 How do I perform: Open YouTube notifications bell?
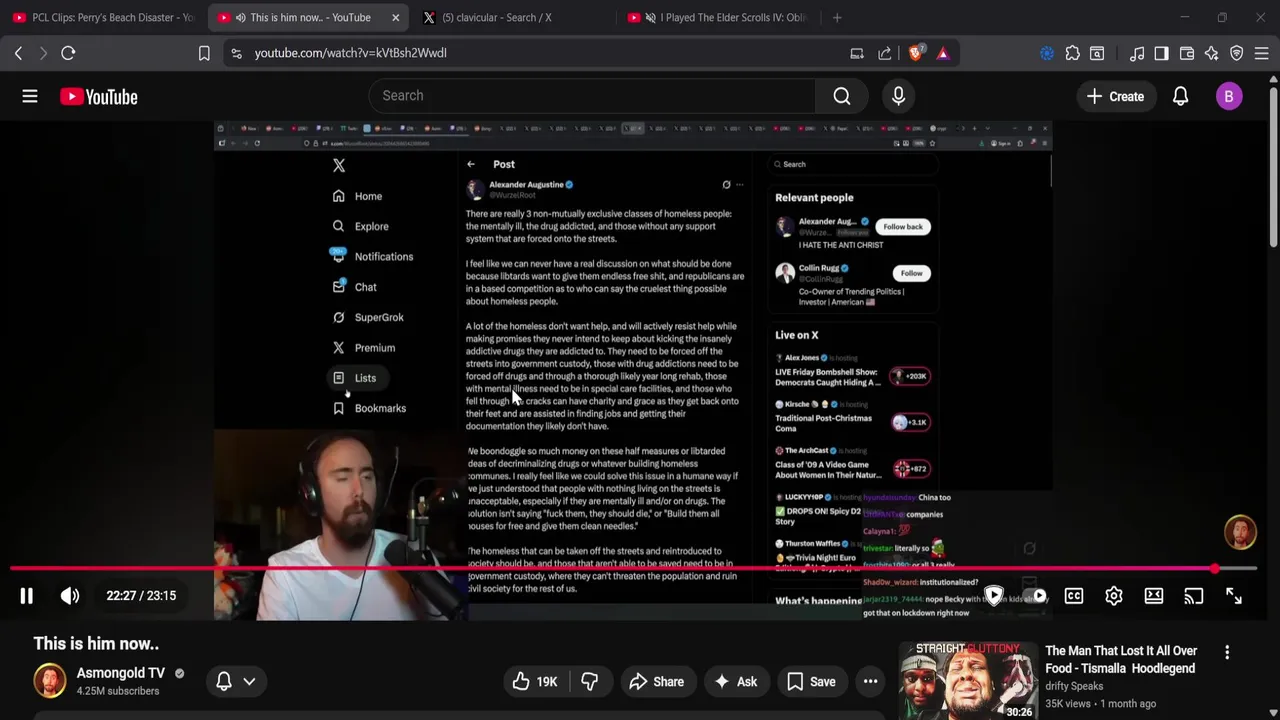pos(1180,96)
